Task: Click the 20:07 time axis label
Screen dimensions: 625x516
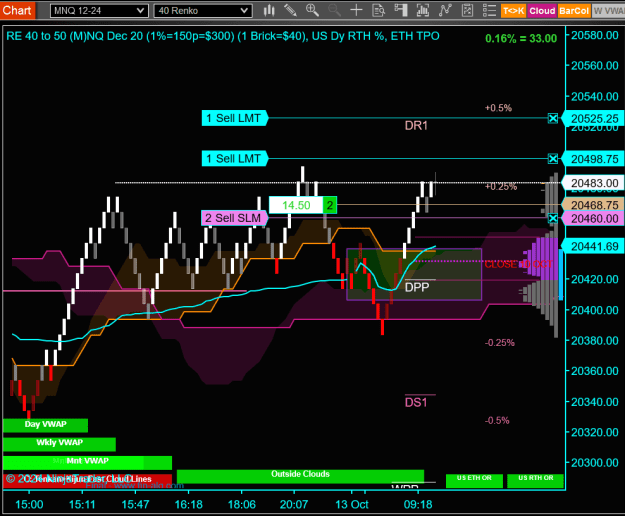Action: coord(294,504)
